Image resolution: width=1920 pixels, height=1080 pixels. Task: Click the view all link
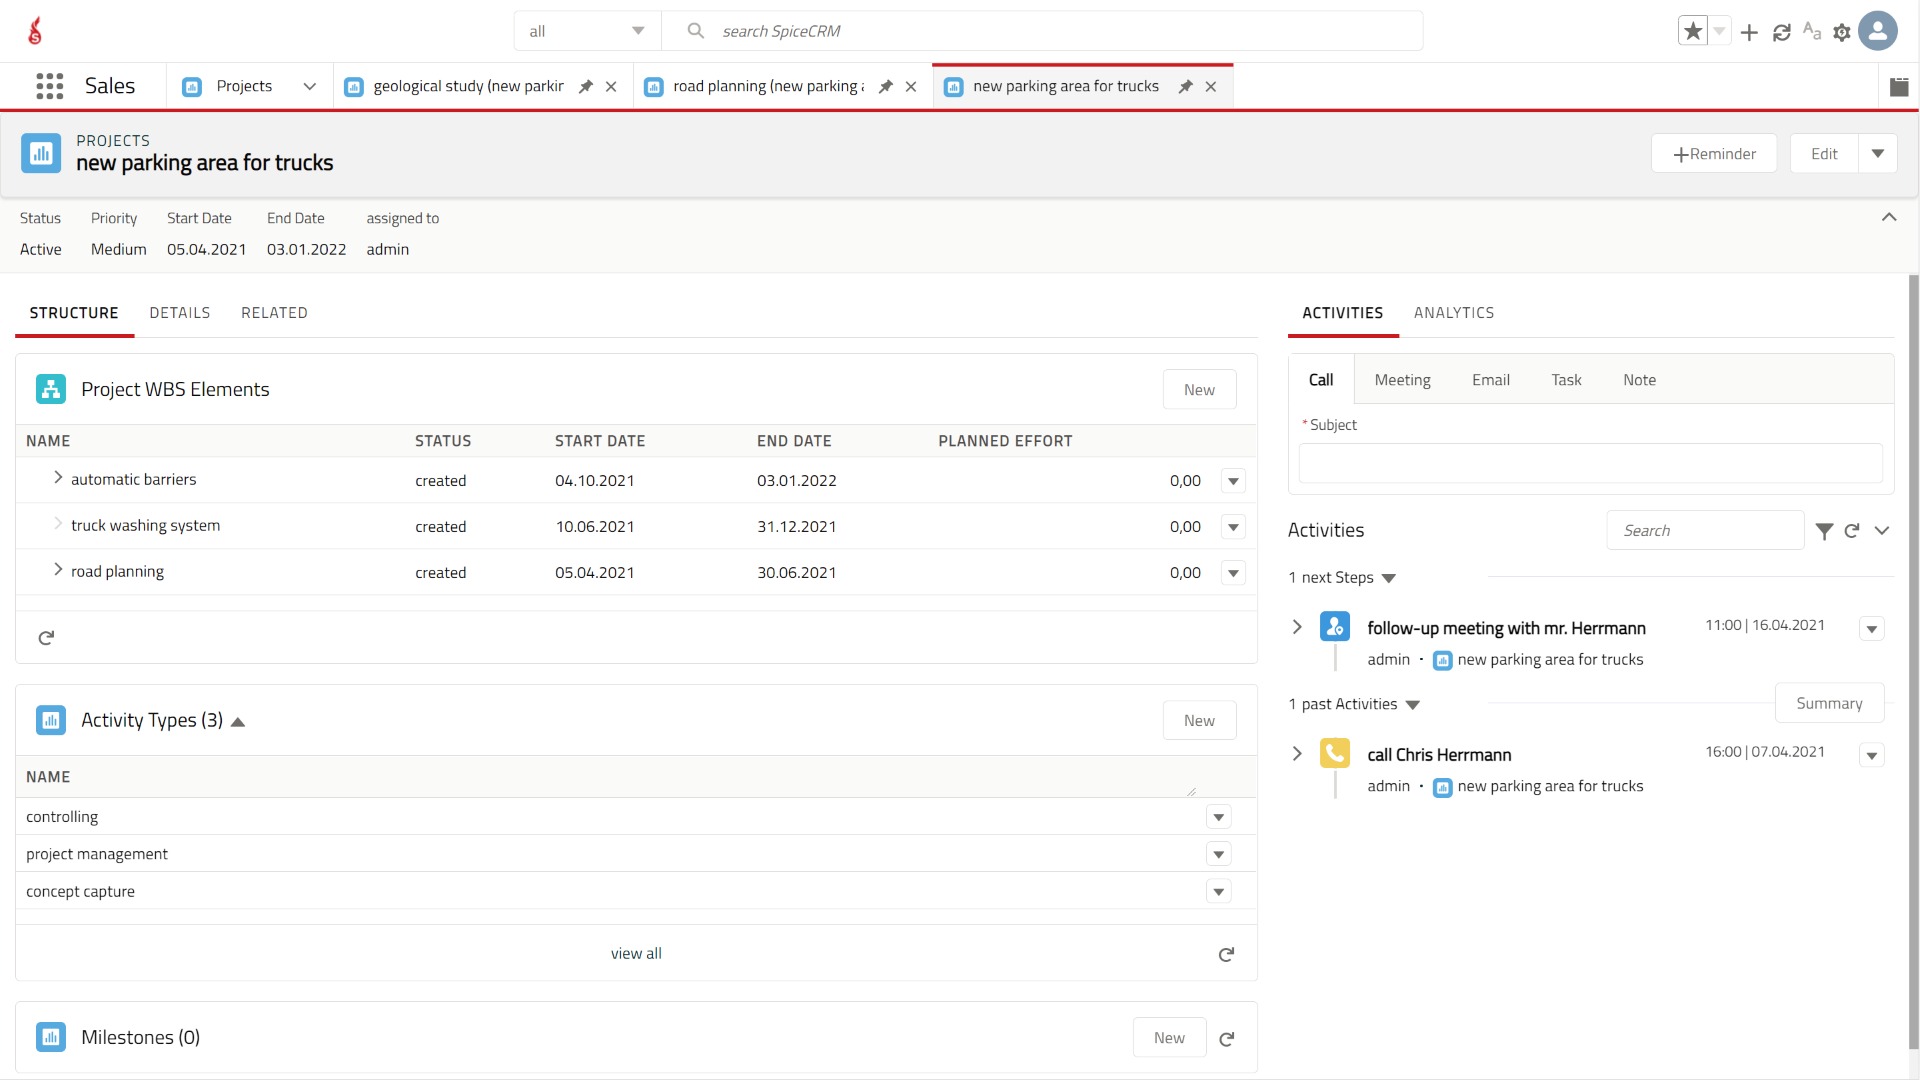coord(636,954)
